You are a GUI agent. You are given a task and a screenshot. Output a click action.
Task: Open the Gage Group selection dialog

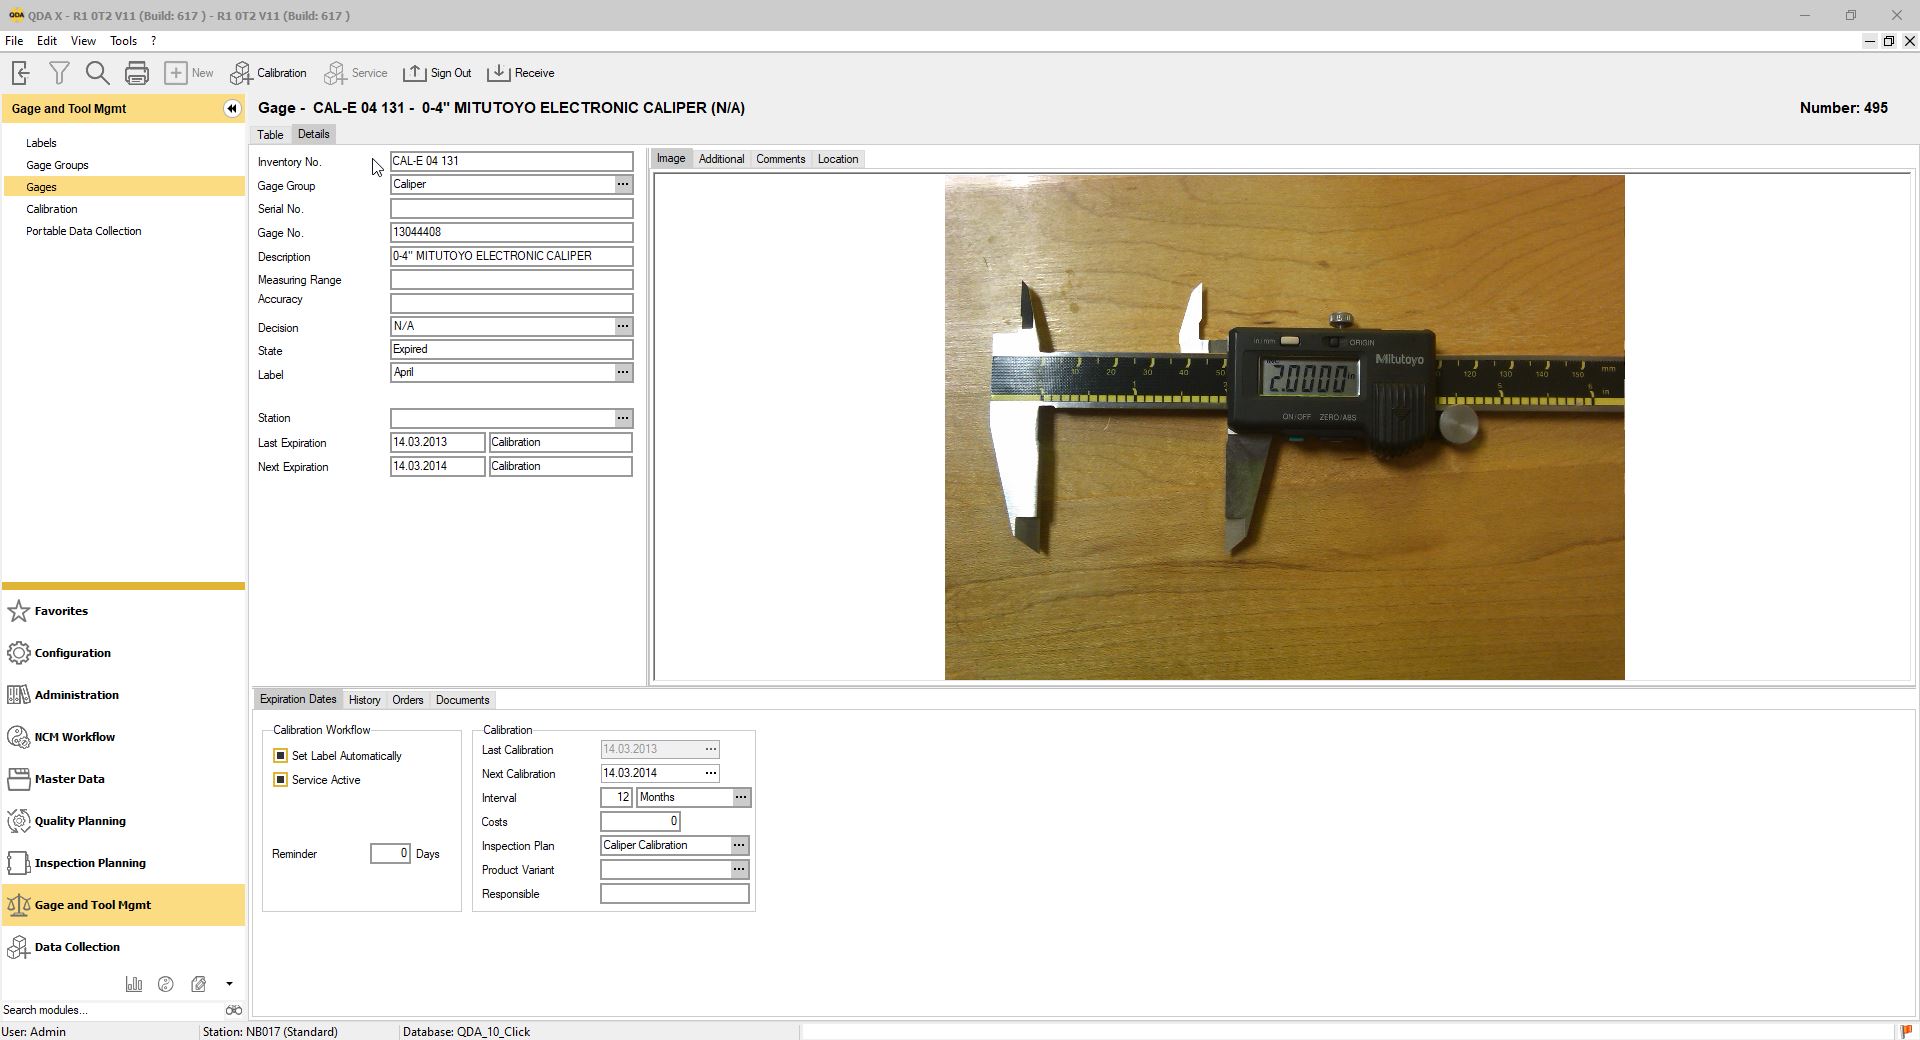coord(622,184)
